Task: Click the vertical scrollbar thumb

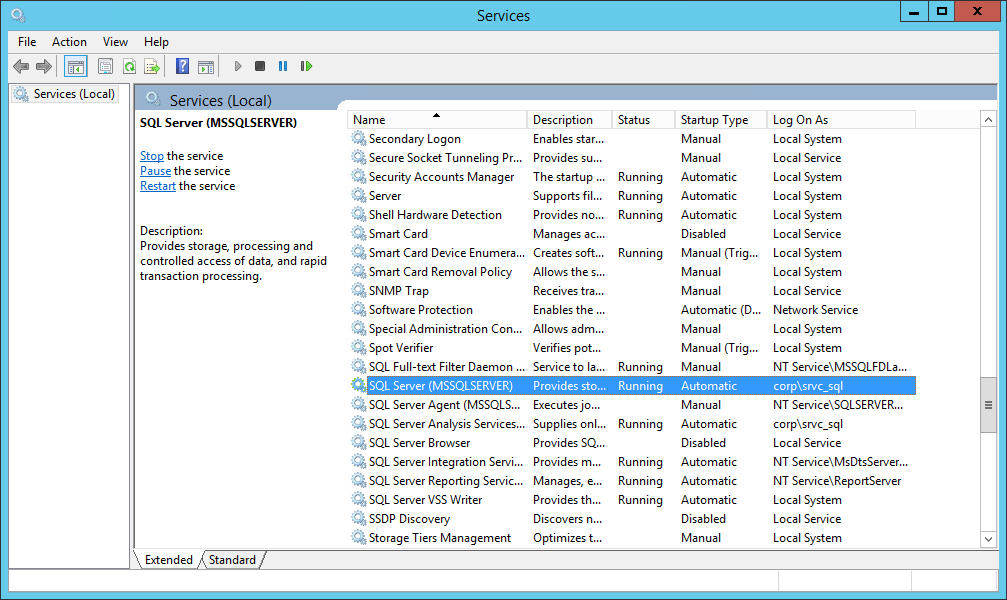Action: 988,405
